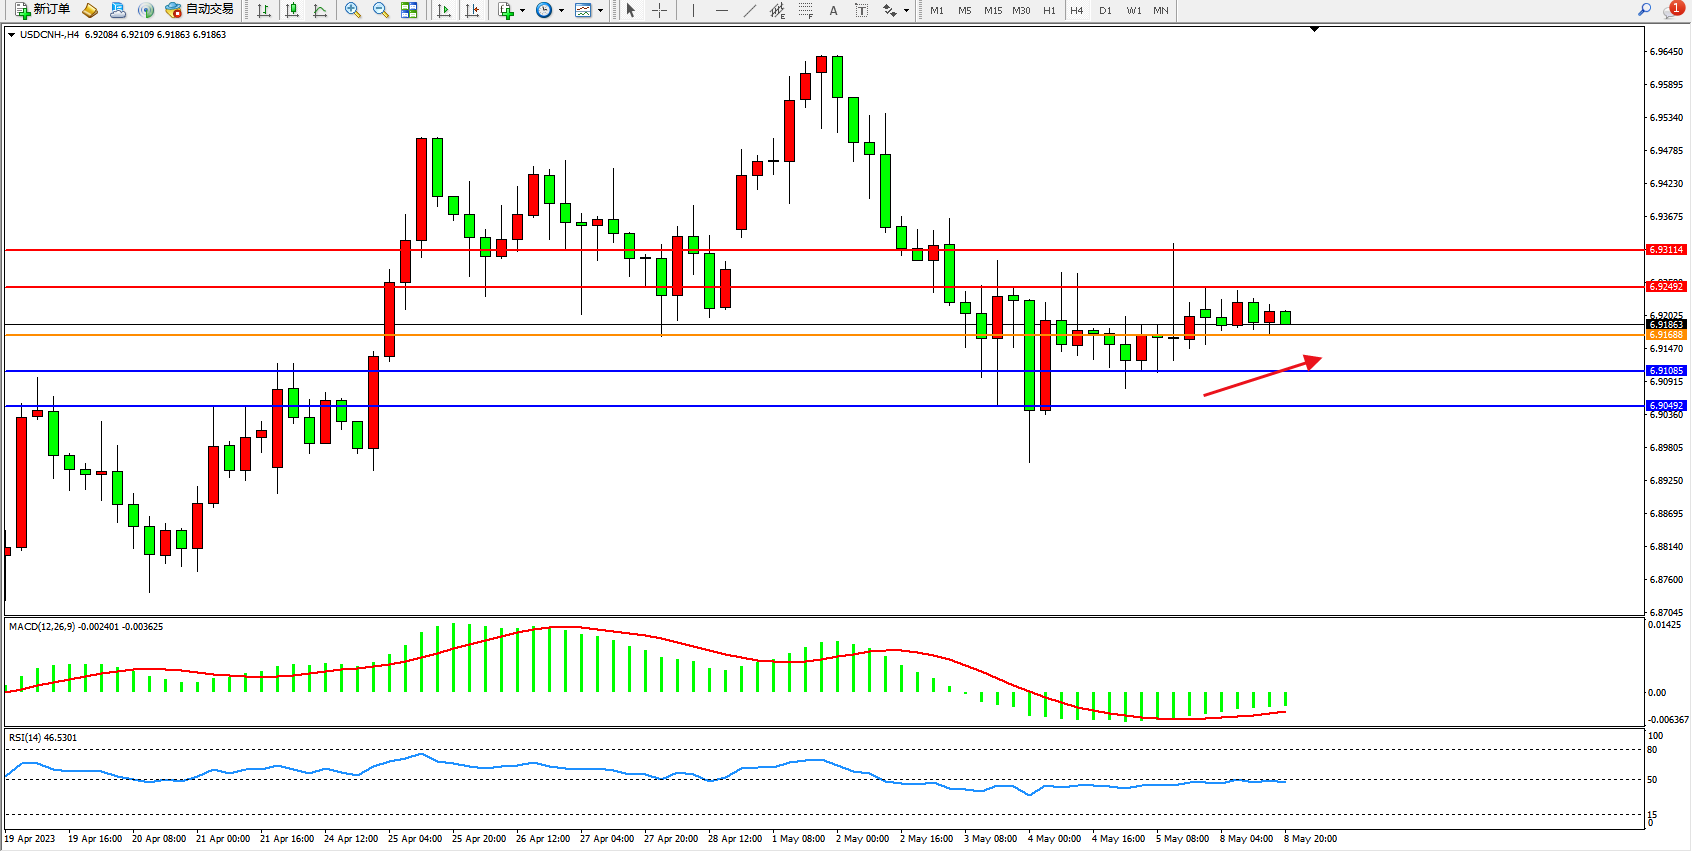This screenshot has height=852, width=1692.
Task: Select the Fibonacci retracement tool
Action: (x=806, y=10)
